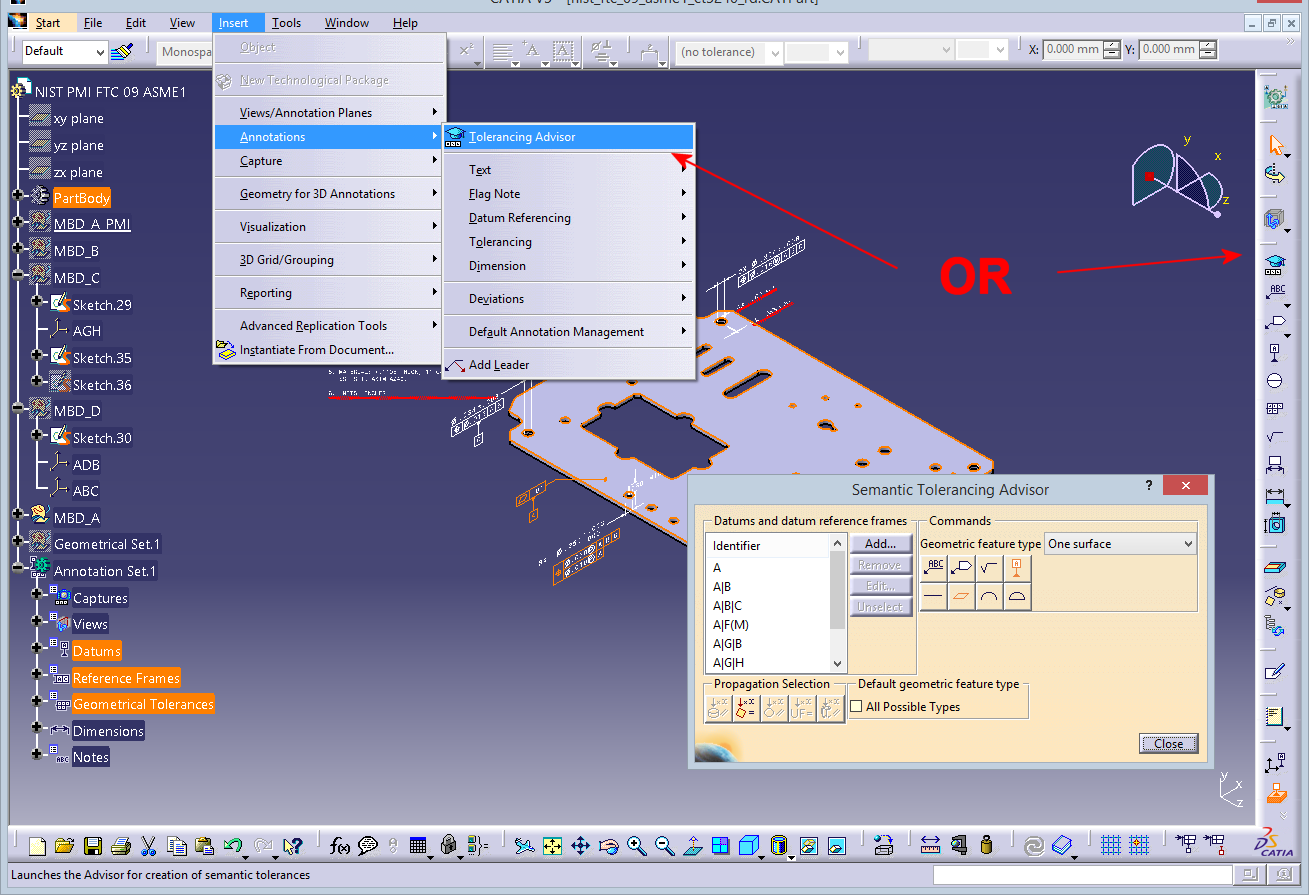This screenshot has width=1309, height=895.
Task: Activate the Rotate view tool
Action: (608, 846)
